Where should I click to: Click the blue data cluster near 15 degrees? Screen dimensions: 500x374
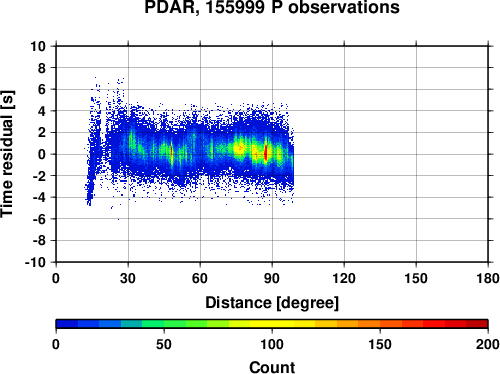click(x=93, y=150)
